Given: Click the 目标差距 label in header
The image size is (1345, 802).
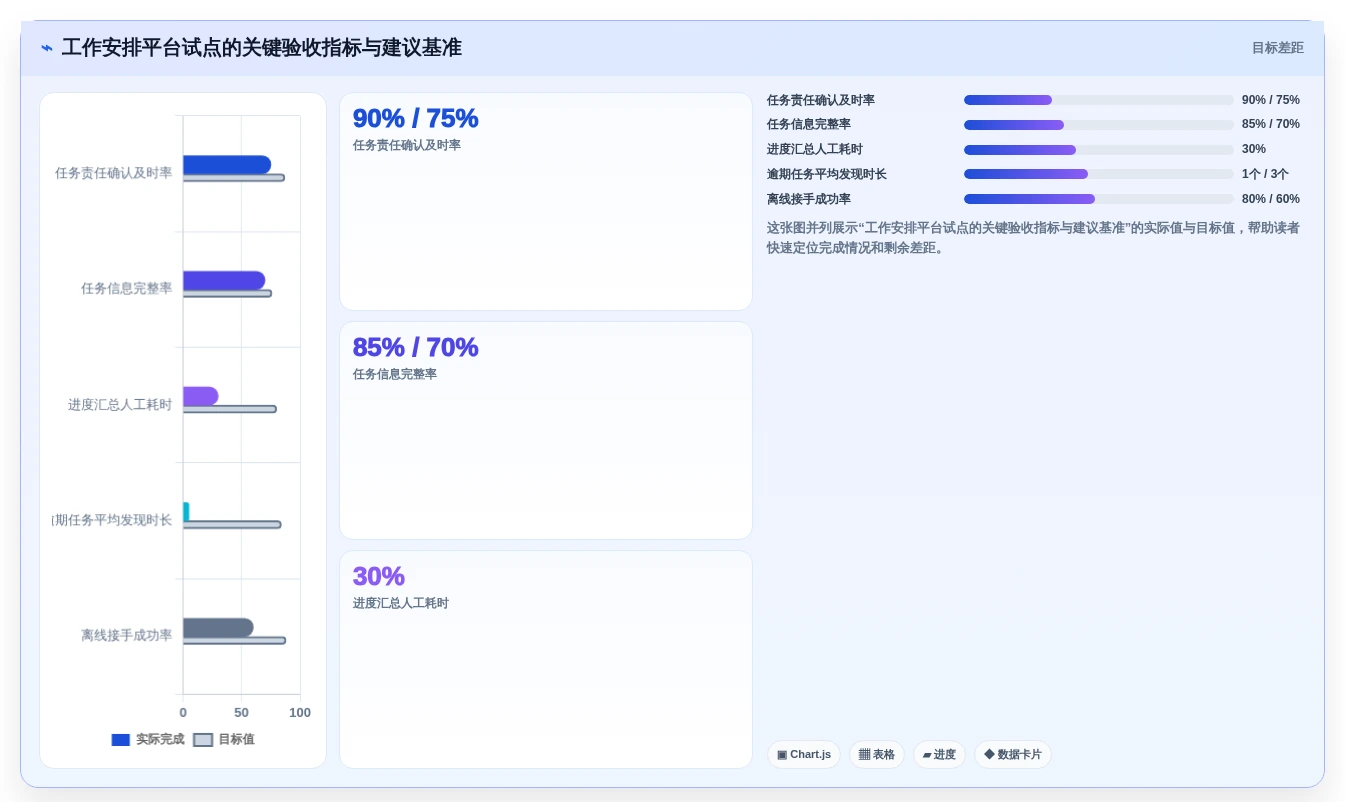Looking at the screenshot, I should pos(1277,48).
